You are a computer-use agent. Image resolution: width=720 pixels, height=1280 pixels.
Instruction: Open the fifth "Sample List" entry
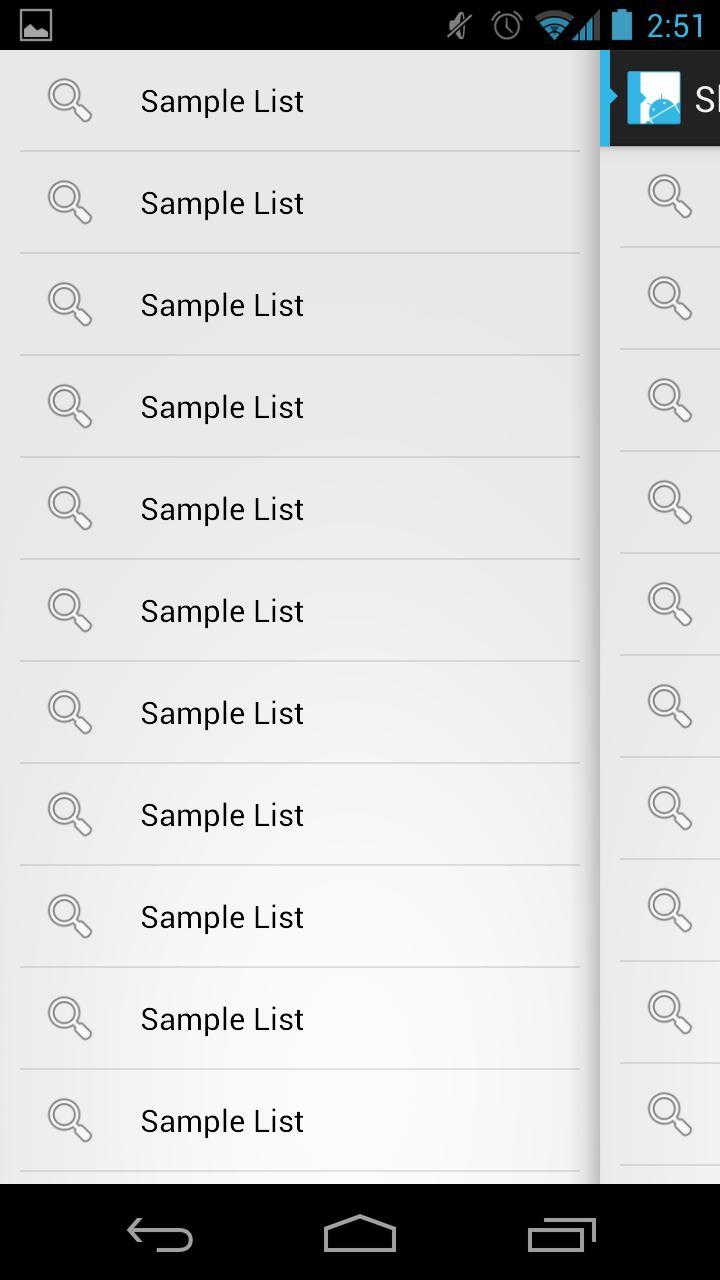point(222,509)
